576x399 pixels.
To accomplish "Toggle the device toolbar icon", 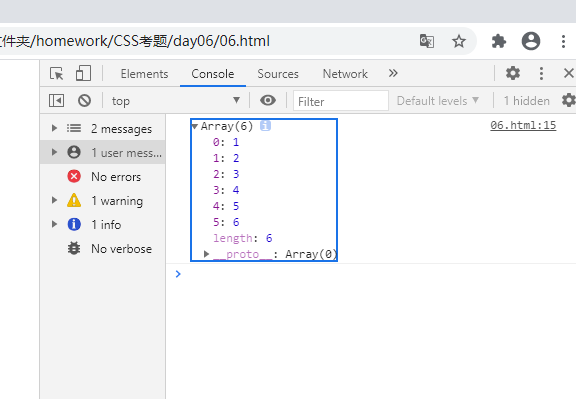I will click(83, 73).
